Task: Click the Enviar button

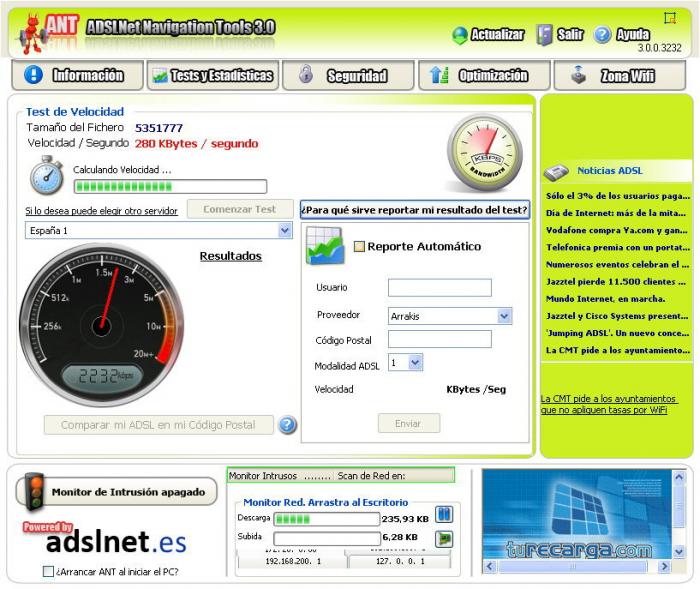Action: point(408,423)
